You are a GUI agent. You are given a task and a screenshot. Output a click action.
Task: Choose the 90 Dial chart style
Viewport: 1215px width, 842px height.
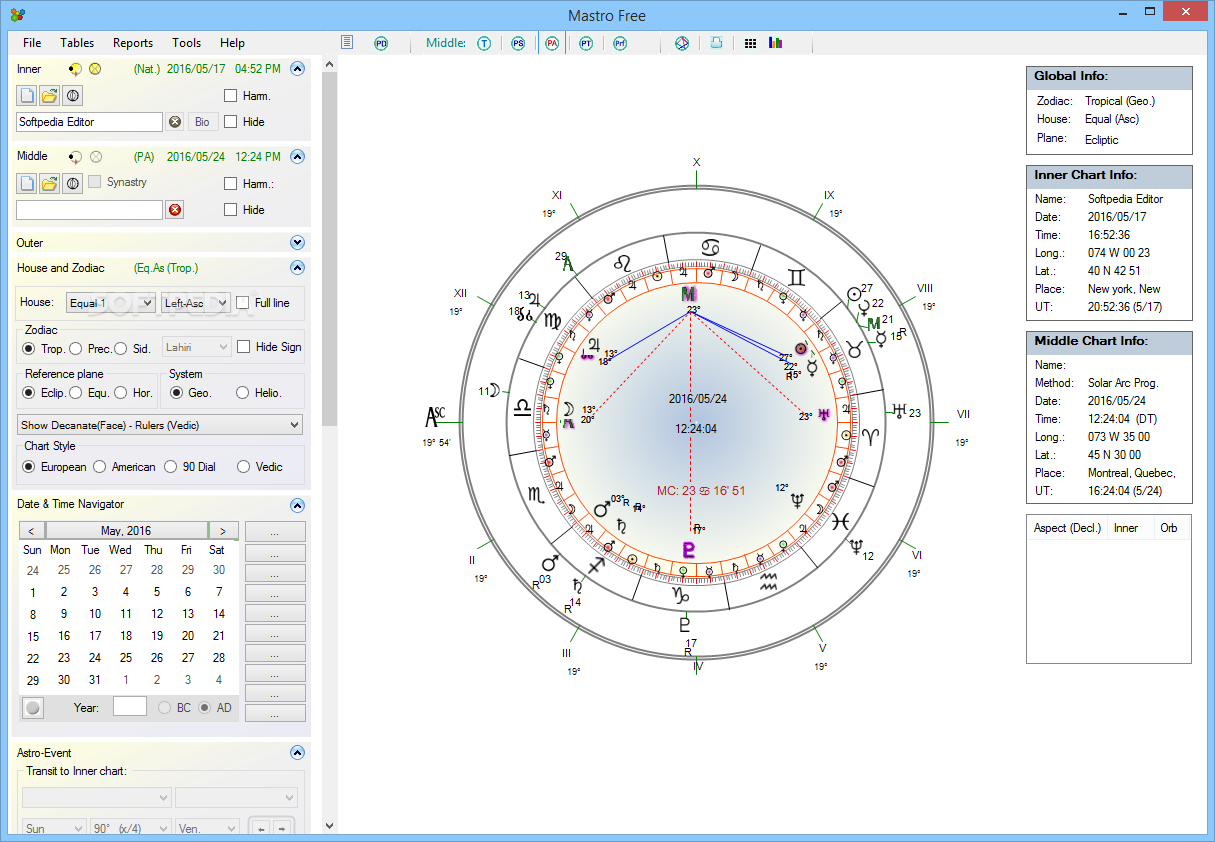[171, 467]
